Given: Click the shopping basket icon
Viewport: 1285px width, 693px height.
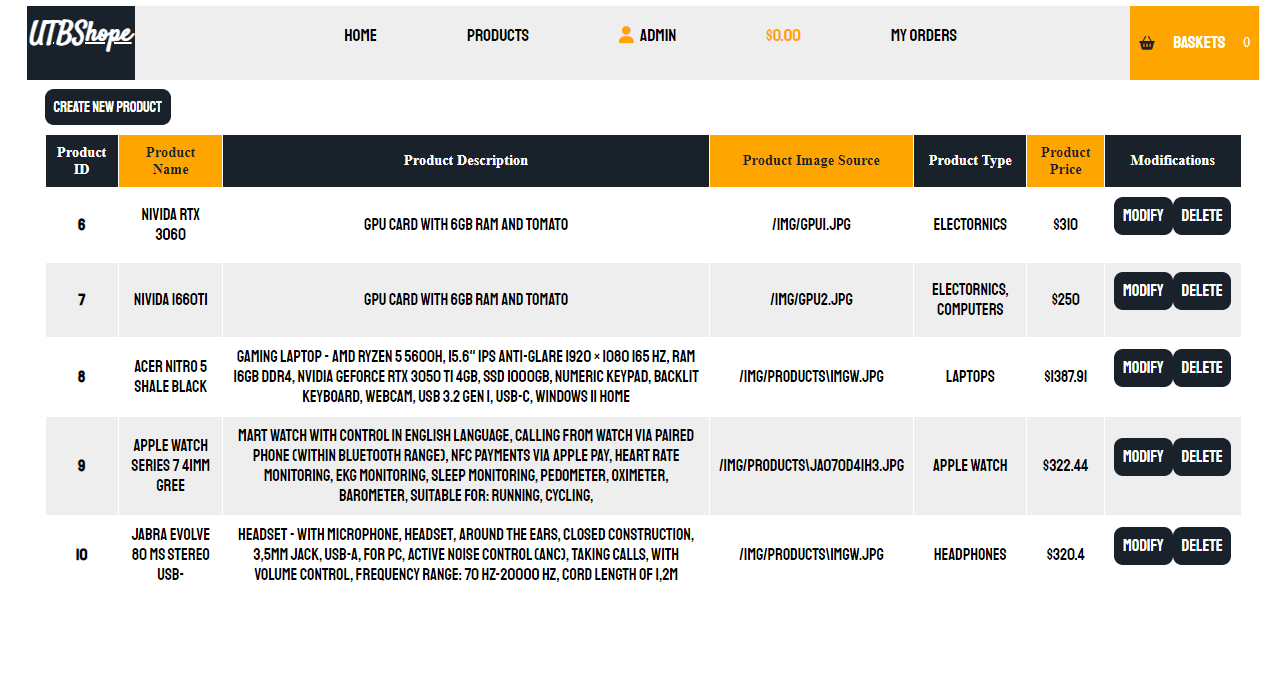Looking at the screenshot, I should pos(1147,43).
